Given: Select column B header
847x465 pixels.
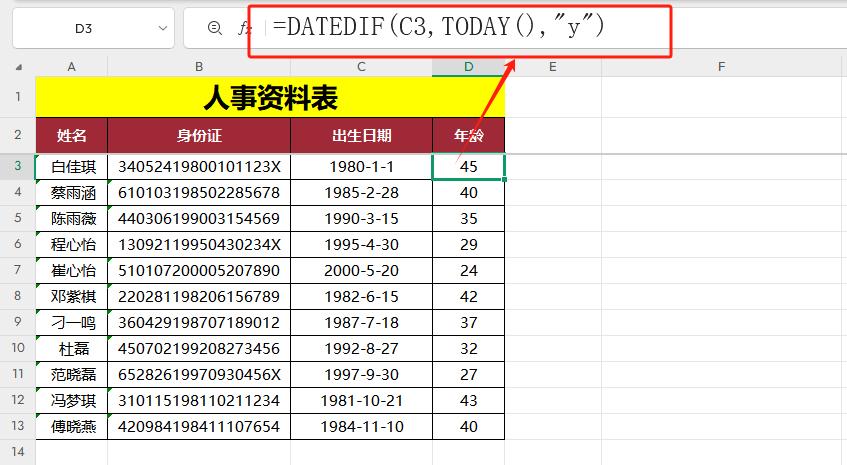Looking at the screenshot, I should pyautogui.click(x=199, y=67).
